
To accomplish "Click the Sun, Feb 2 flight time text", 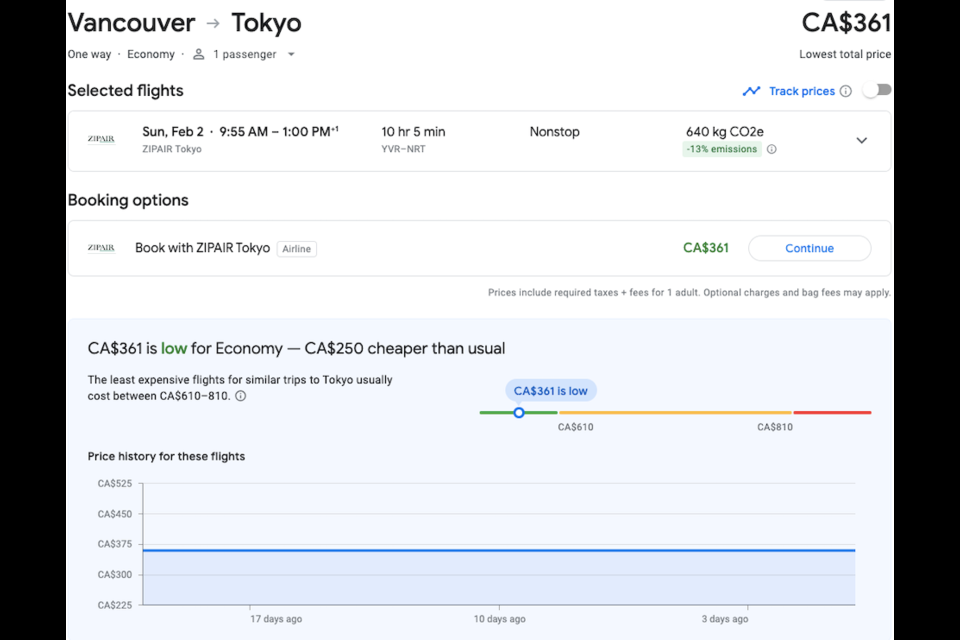I will point(241,132).
